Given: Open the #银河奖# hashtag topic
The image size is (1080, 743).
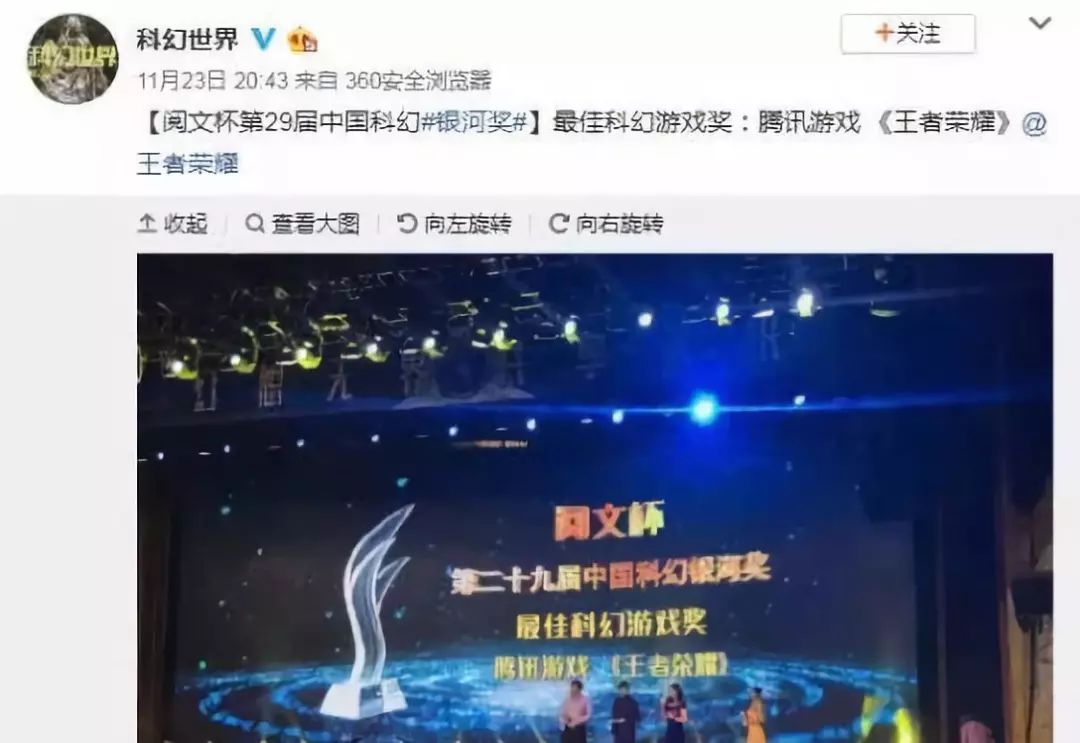Looking at the screenshot, I should point(475,123).
